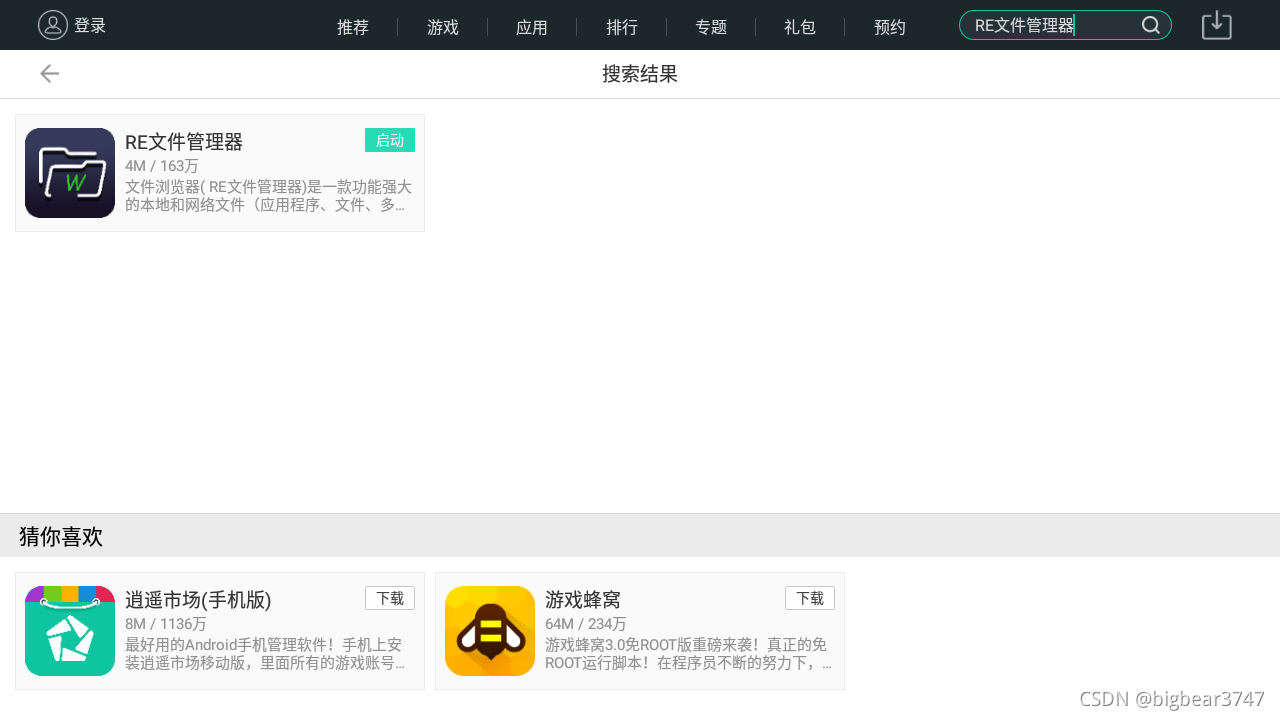1280x720 pixels.
Task: Download 游戏蜂窝 with the 下载 button
Action: [x=810, y=598]
